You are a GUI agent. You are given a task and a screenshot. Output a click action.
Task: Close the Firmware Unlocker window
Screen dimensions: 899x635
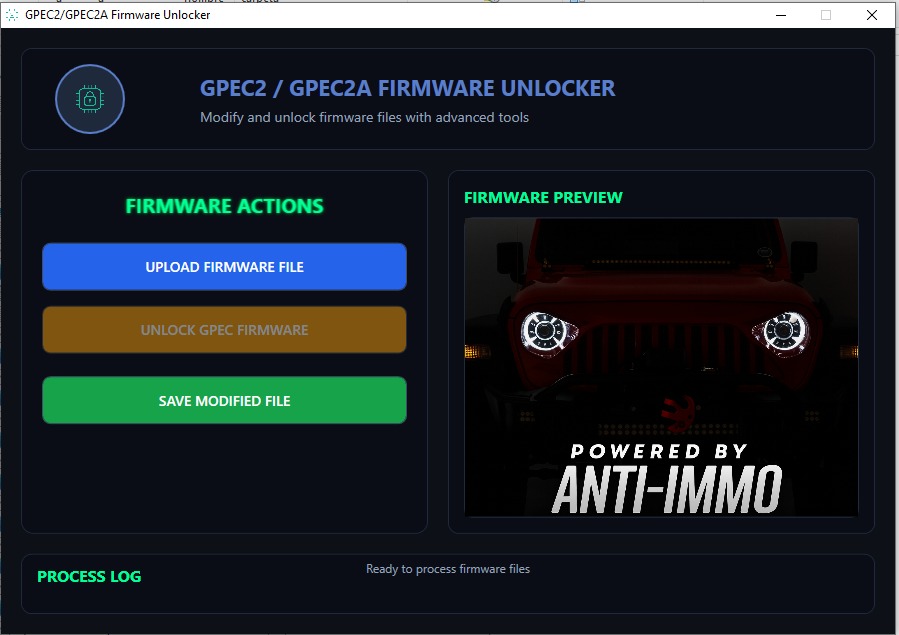click(871, 15)
